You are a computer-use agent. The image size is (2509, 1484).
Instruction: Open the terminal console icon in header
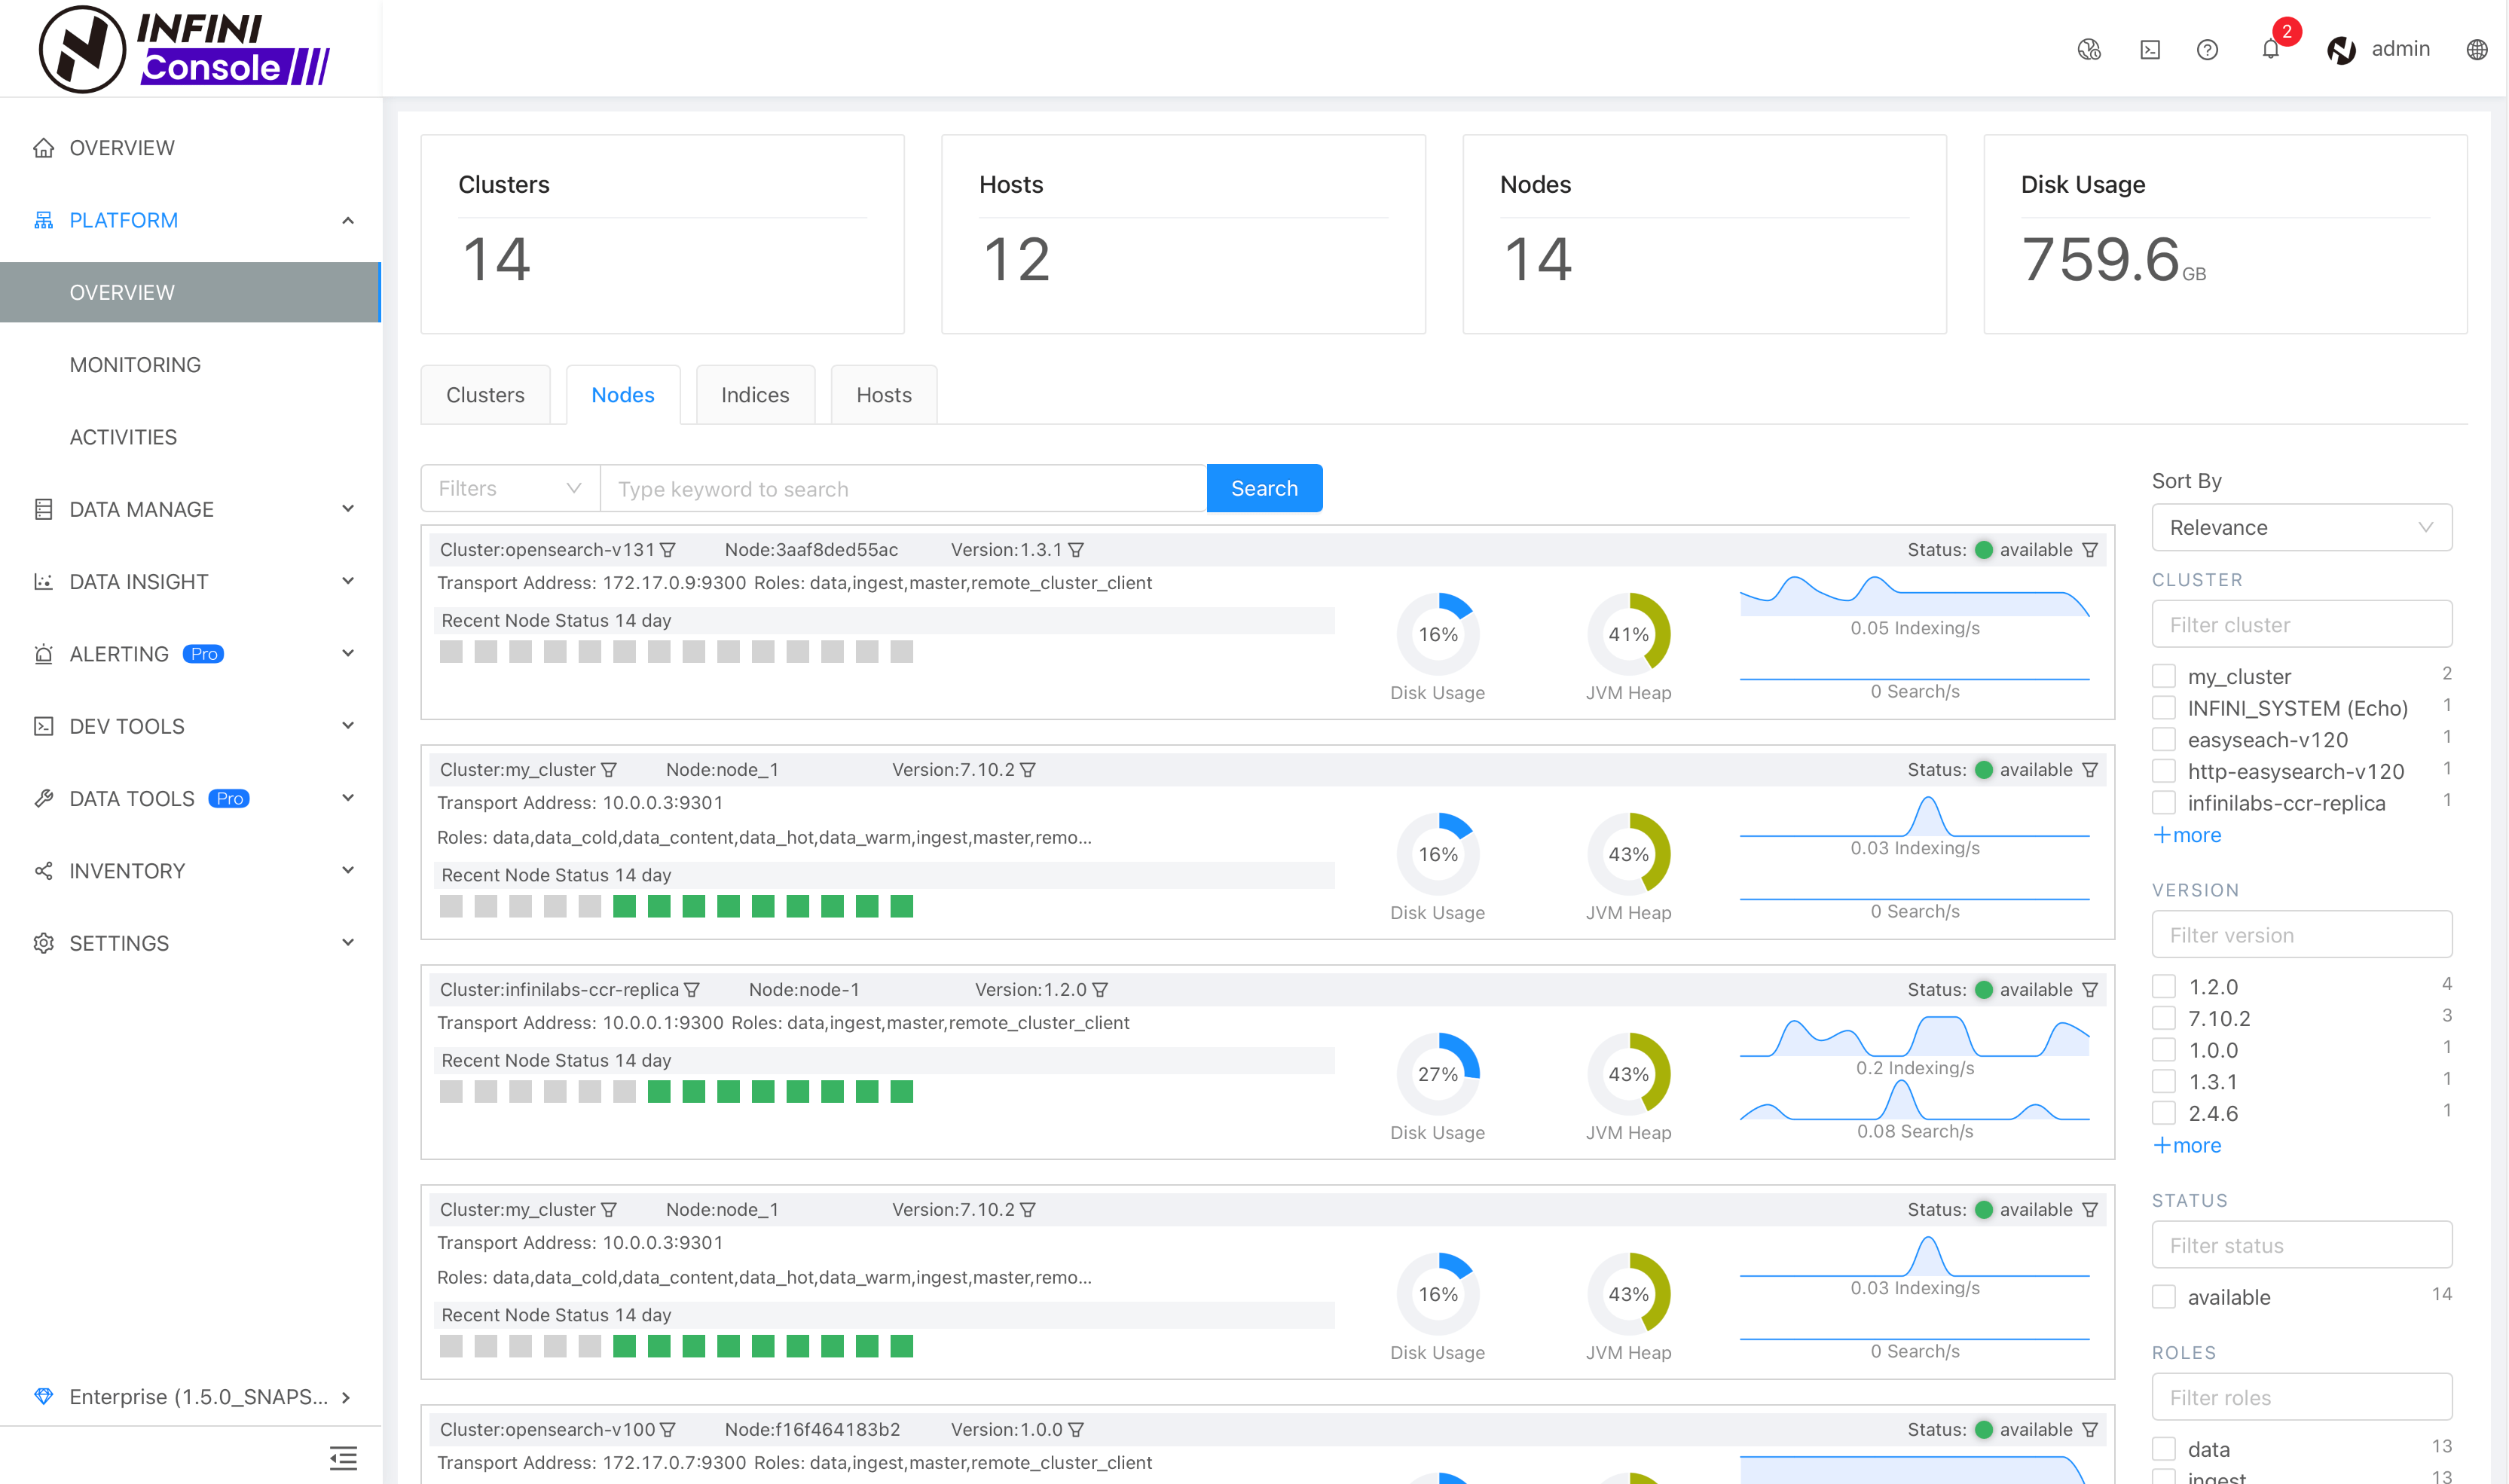[x=2149, y=49]
